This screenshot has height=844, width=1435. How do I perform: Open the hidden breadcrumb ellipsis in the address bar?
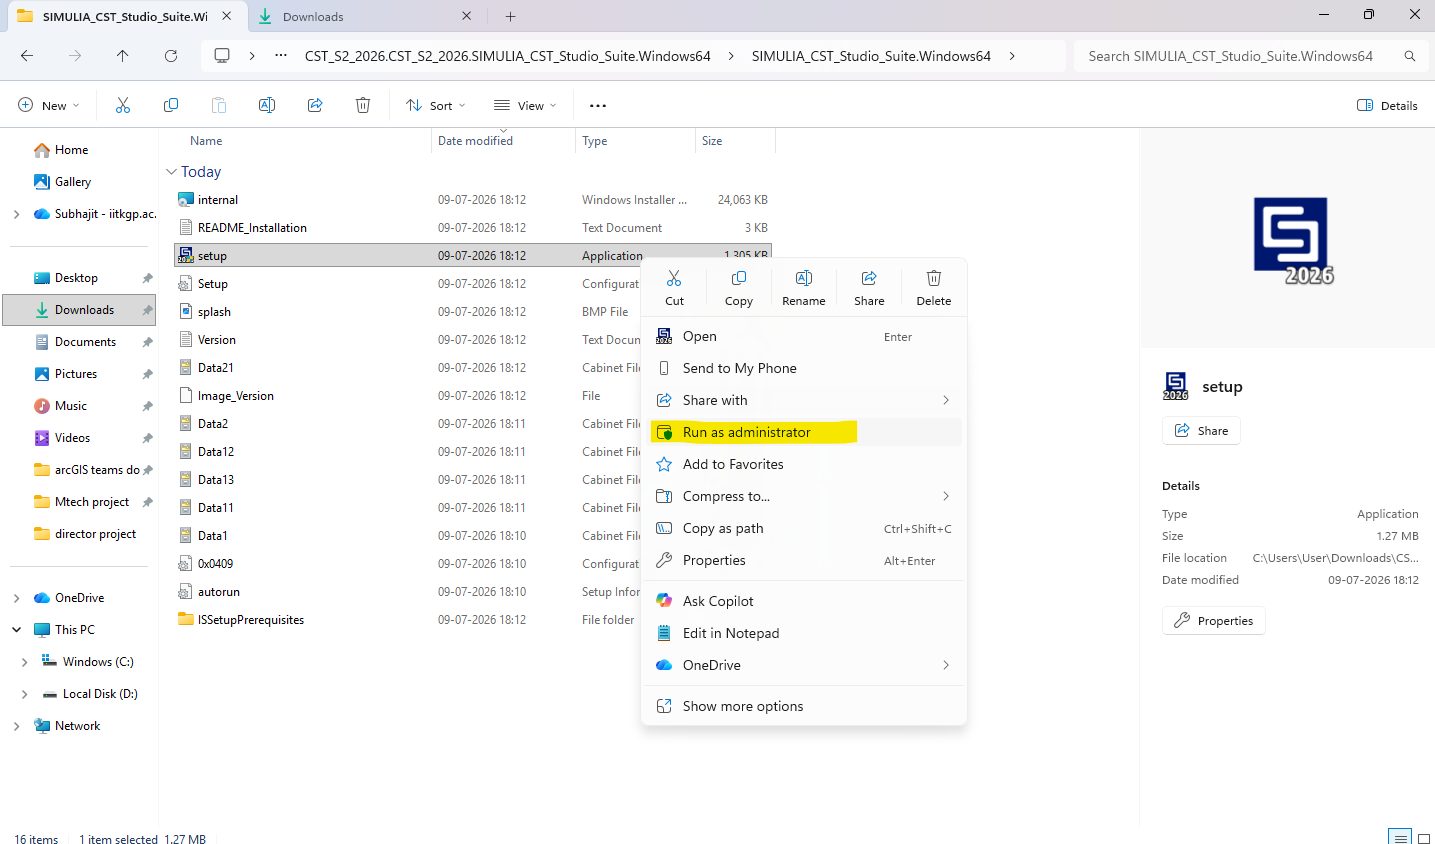point(281,56)
